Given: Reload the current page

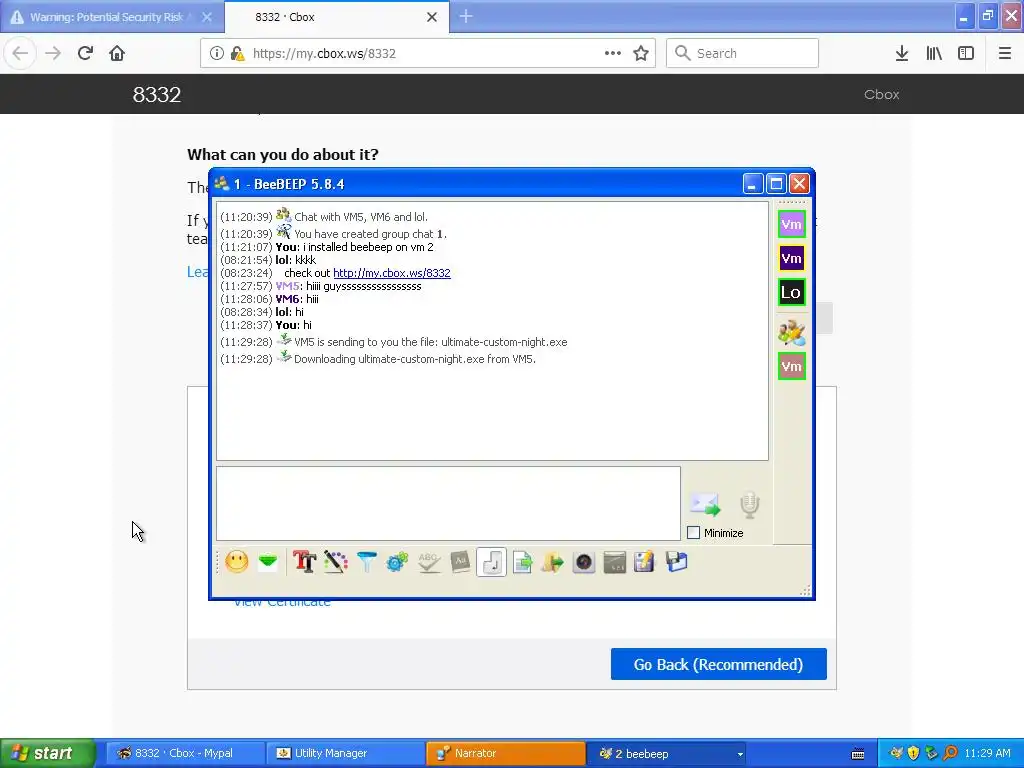Looking at the screenshot, I should point(85,53).
